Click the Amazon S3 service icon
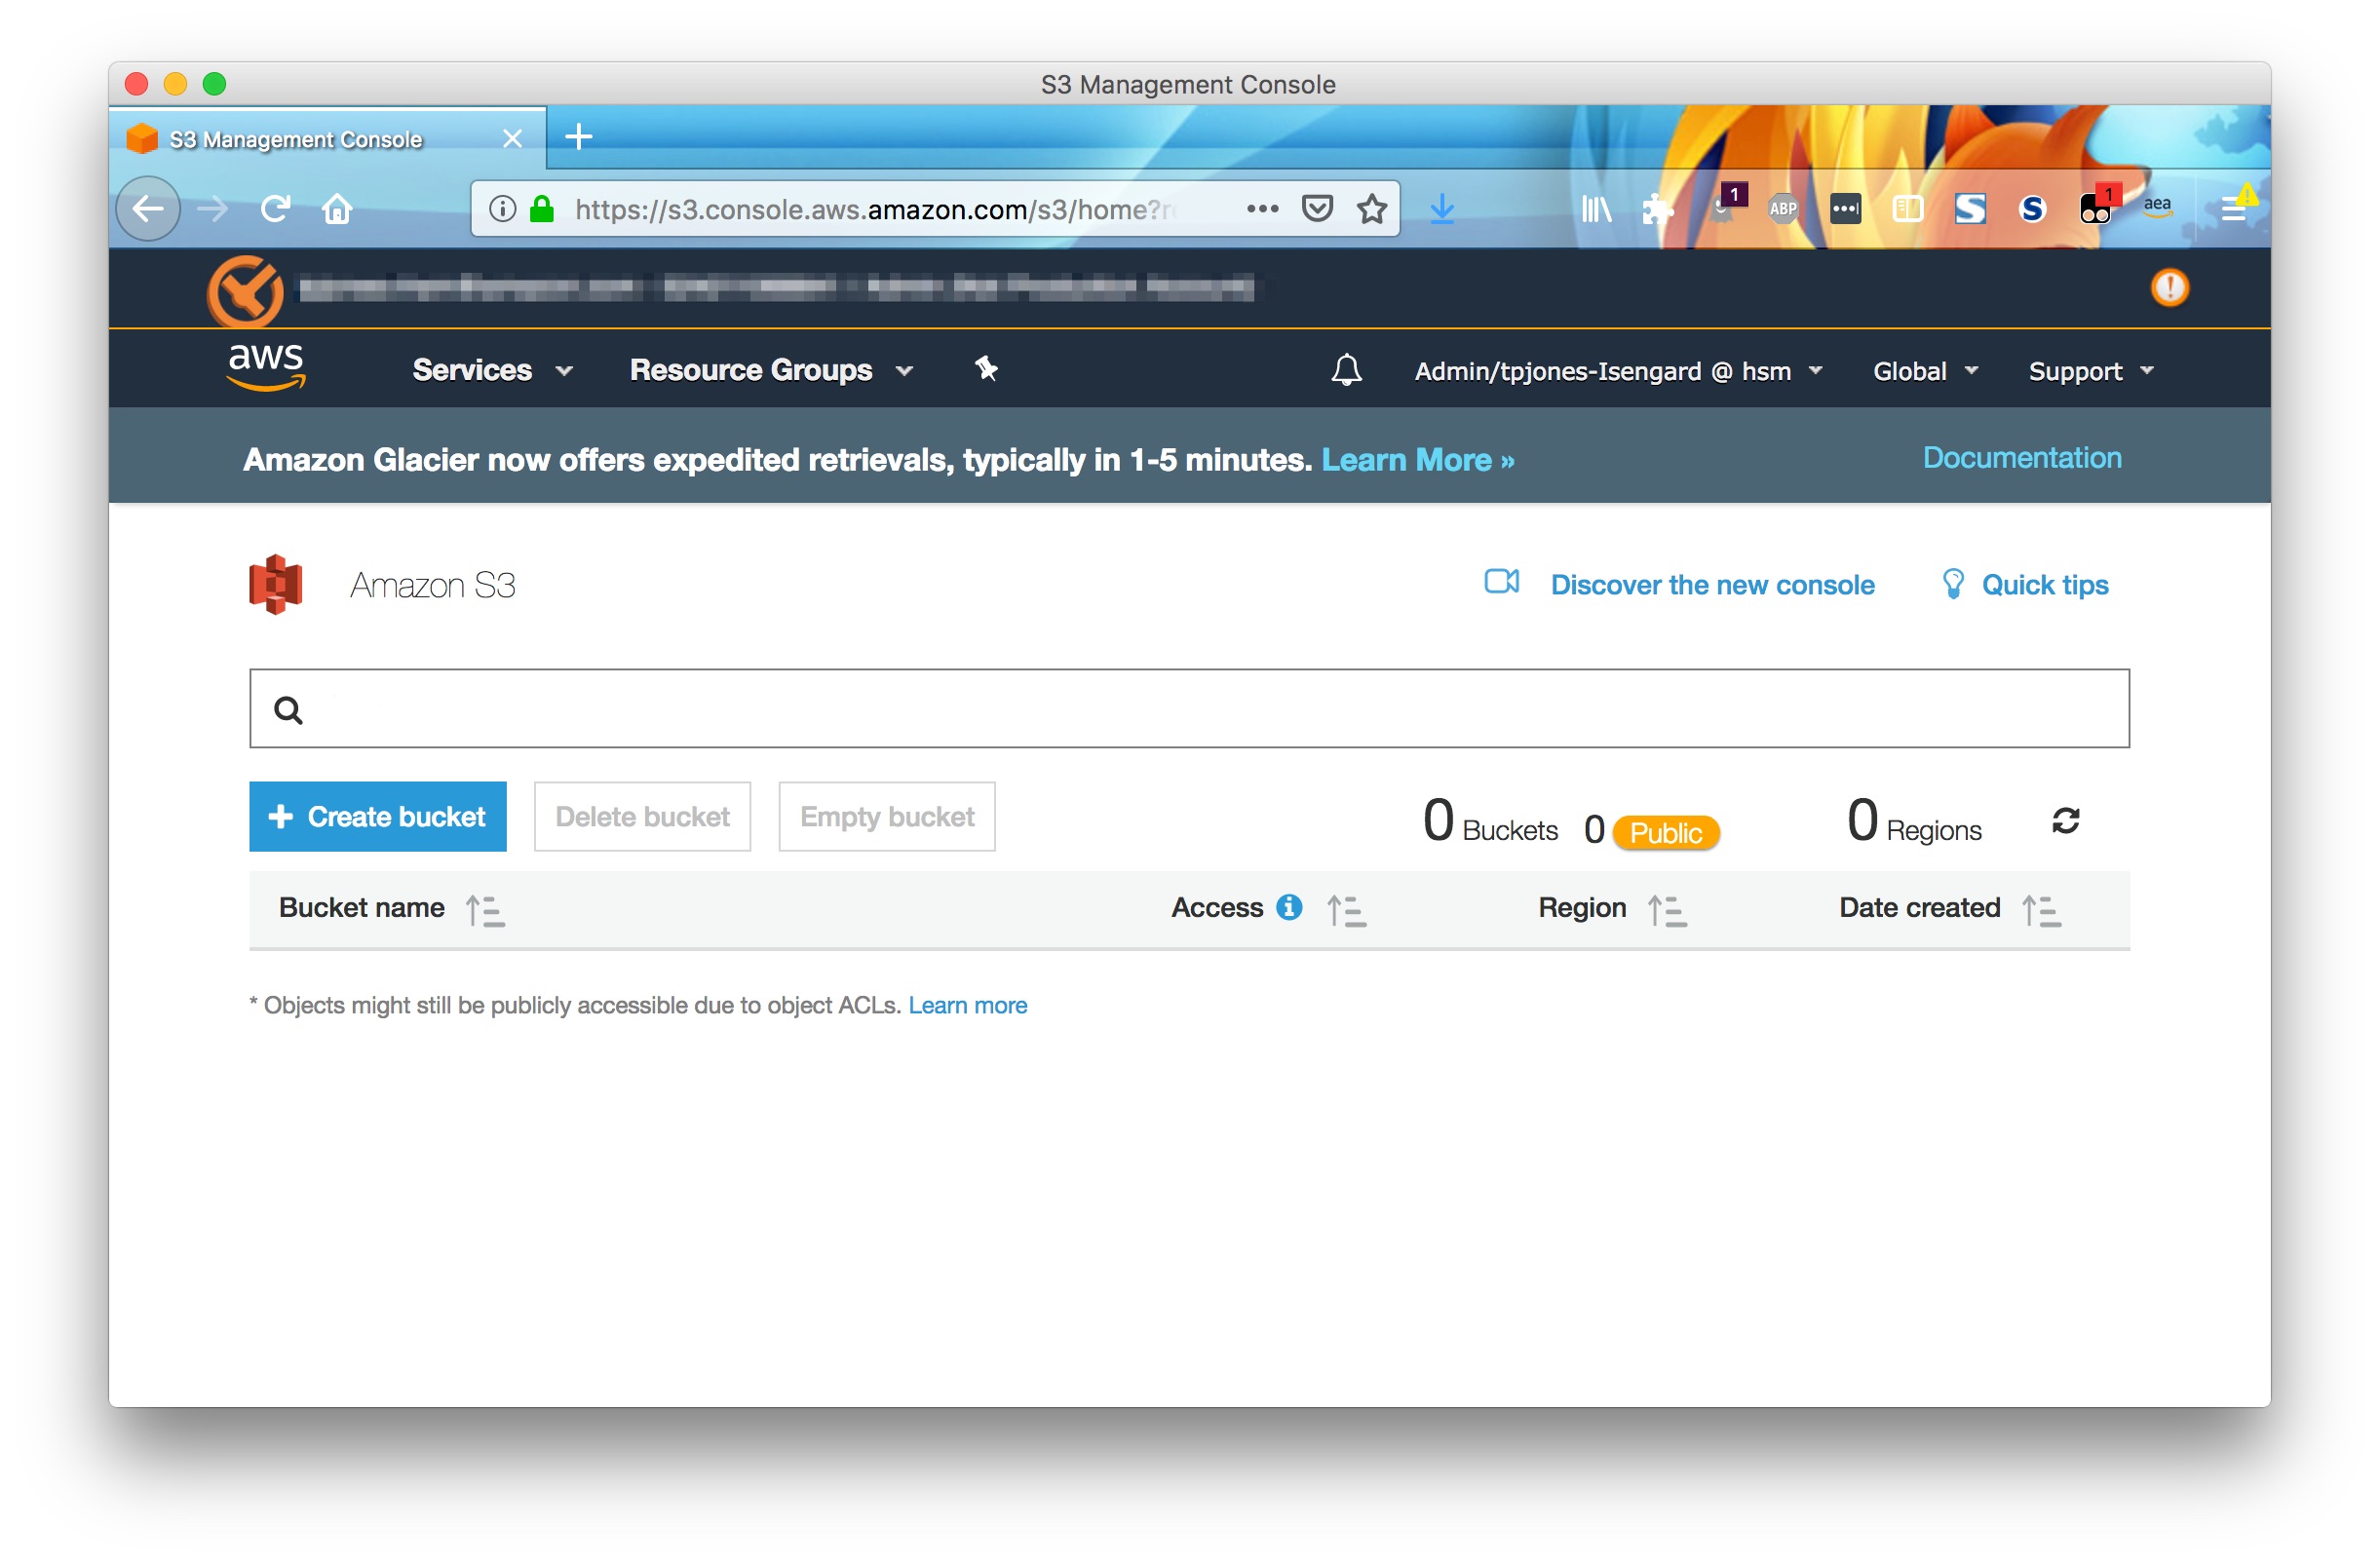The width and height of the screenshot is (2380, 1563). [276, 584]
